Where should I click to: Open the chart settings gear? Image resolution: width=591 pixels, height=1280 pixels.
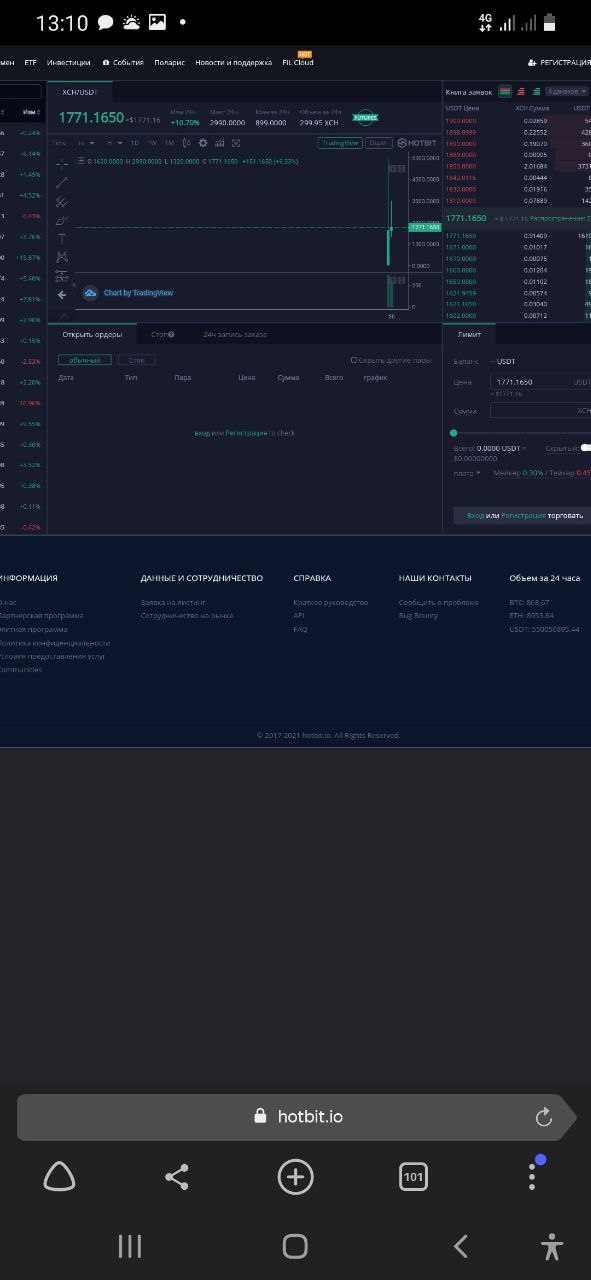pos(203,143)
